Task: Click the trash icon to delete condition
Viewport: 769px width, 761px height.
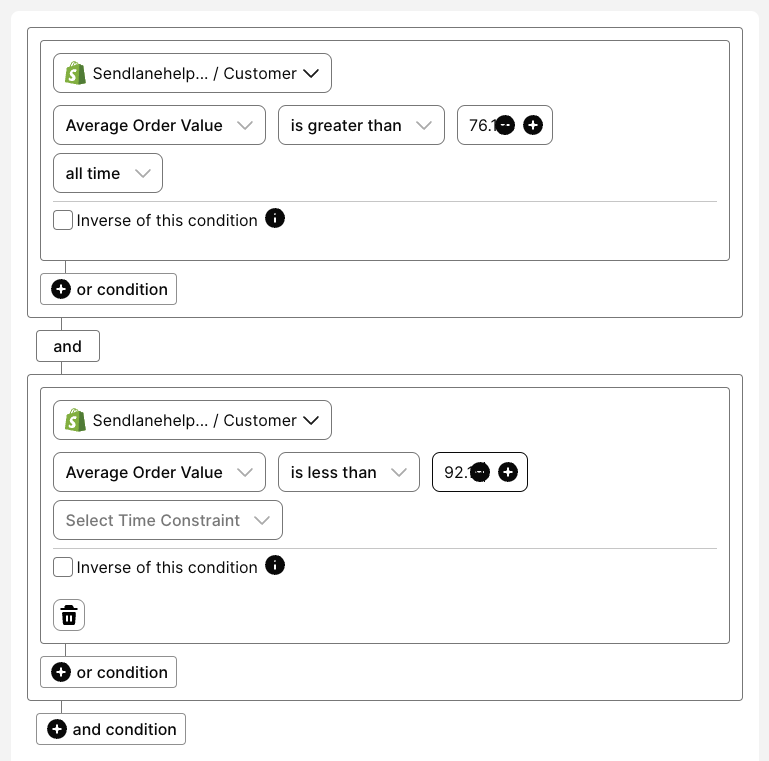Action: [69, 615]
